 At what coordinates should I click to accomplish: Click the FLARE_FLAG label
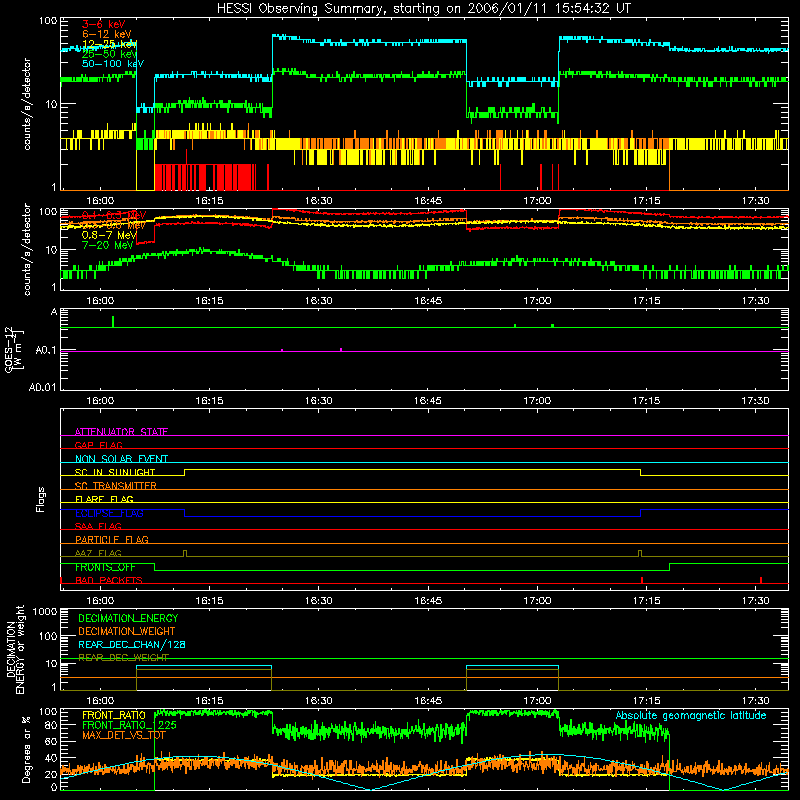[x=104, y=499]
